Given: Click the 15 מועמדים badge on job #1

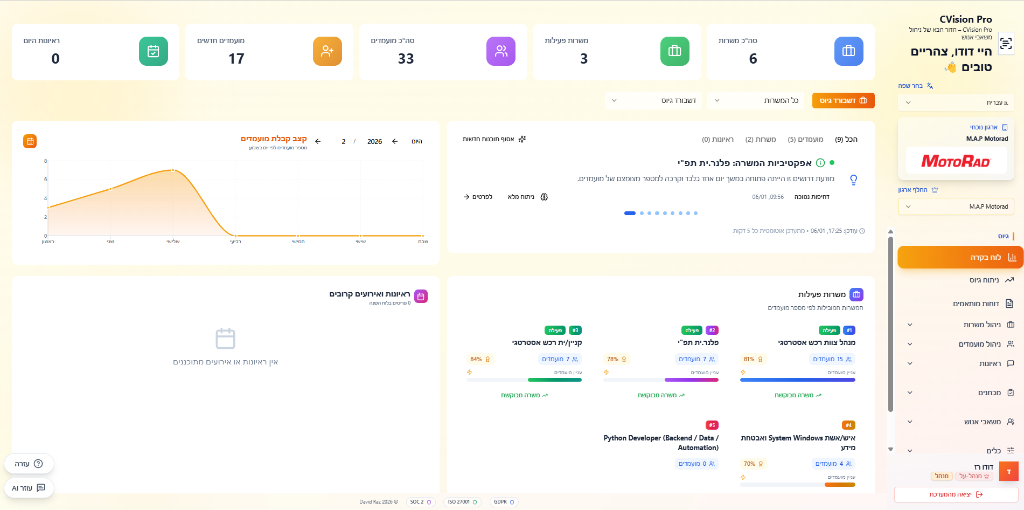Looking at the screenshot, I should click(832, 359).
